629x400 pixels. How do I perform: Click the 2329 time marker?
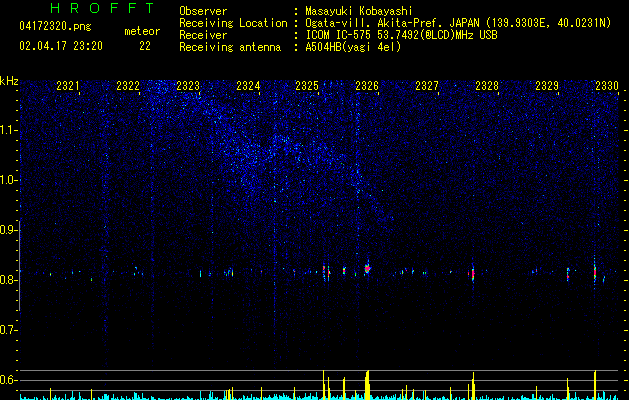[x=547, y=86]
